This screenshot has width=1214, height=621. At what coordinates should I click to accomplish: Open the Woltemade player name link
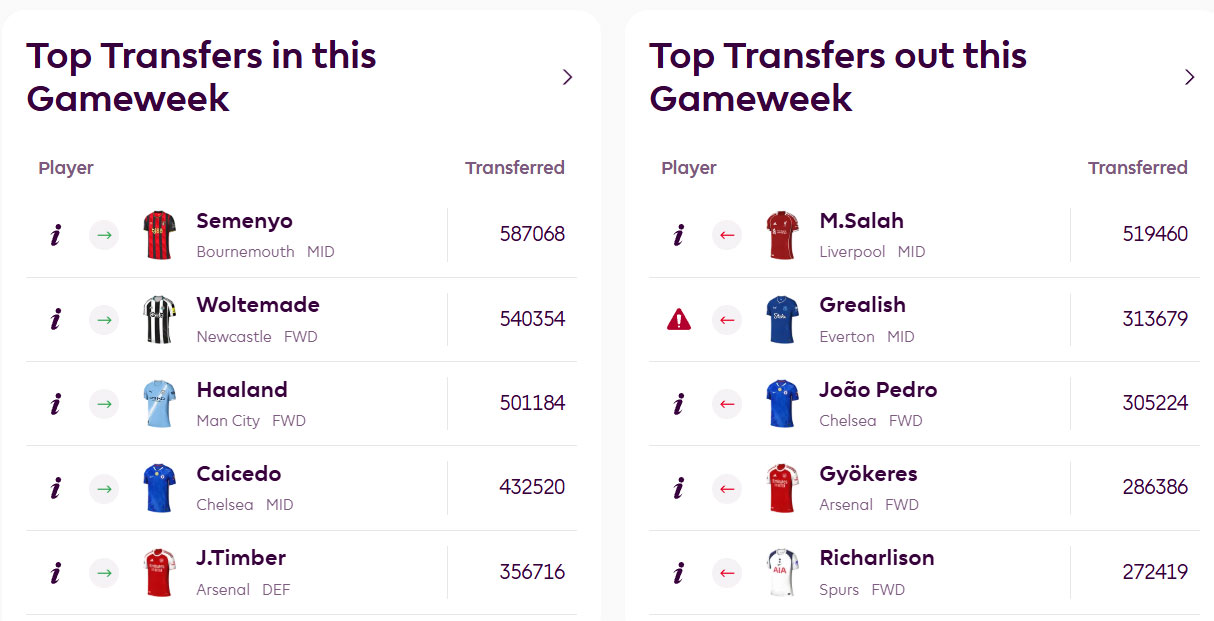tap(258, 305)
